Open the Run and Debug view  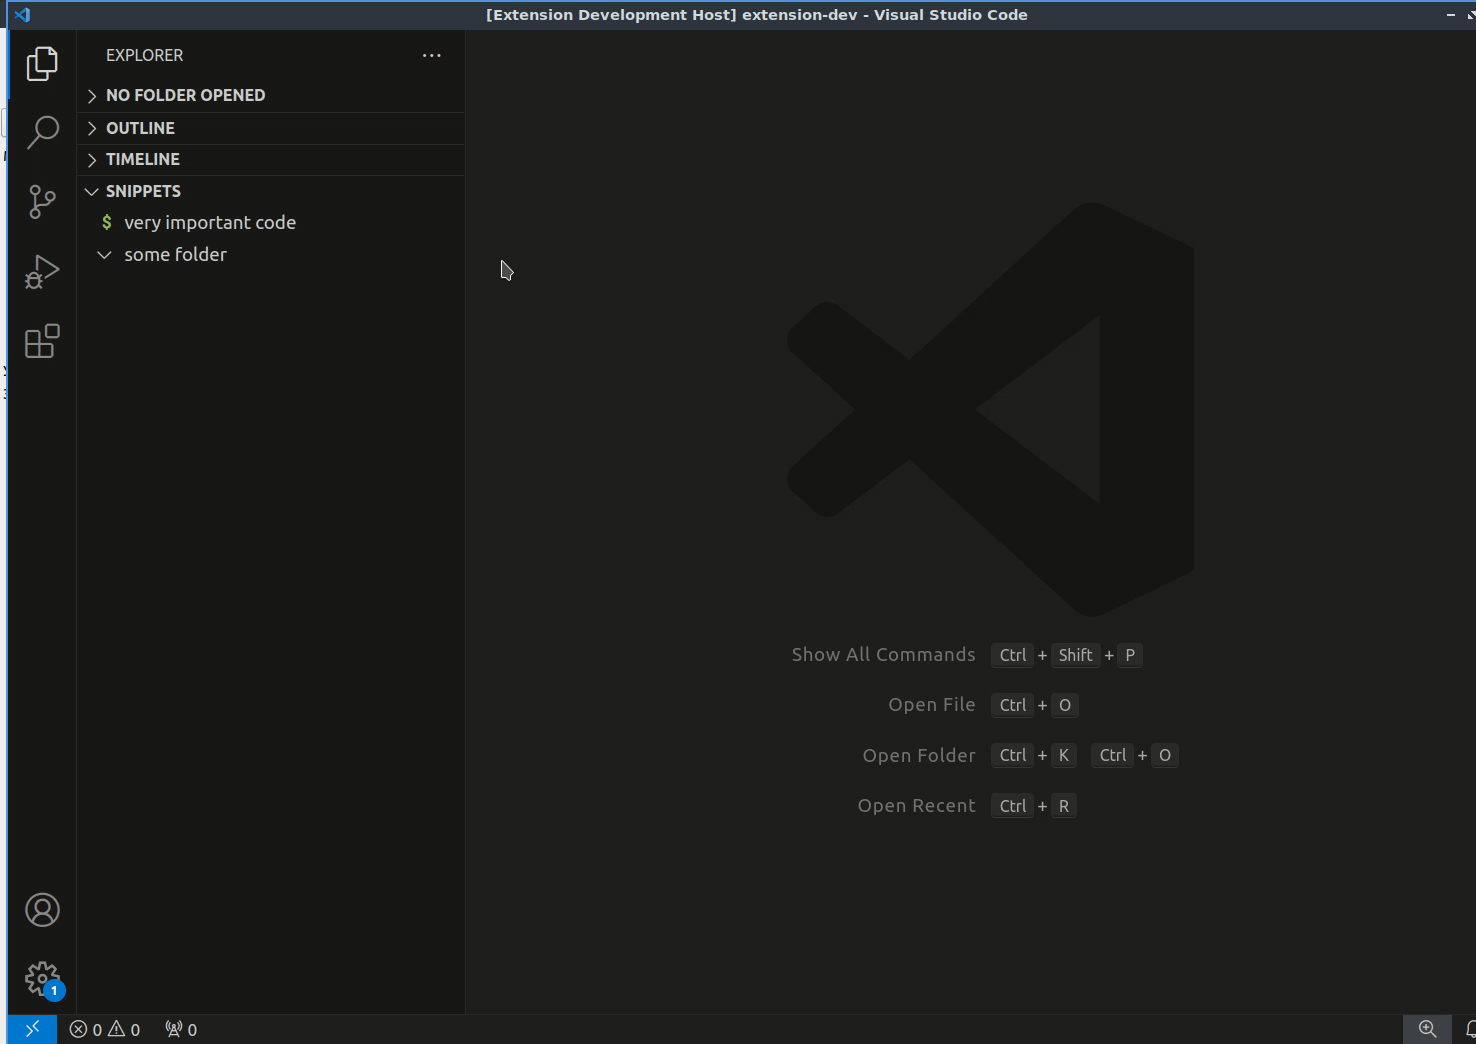click(x=42, y=271)
